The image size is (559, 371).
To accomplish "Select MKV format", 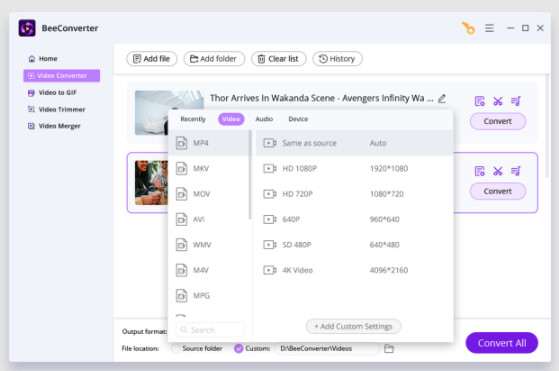I will tap(209, 168).
